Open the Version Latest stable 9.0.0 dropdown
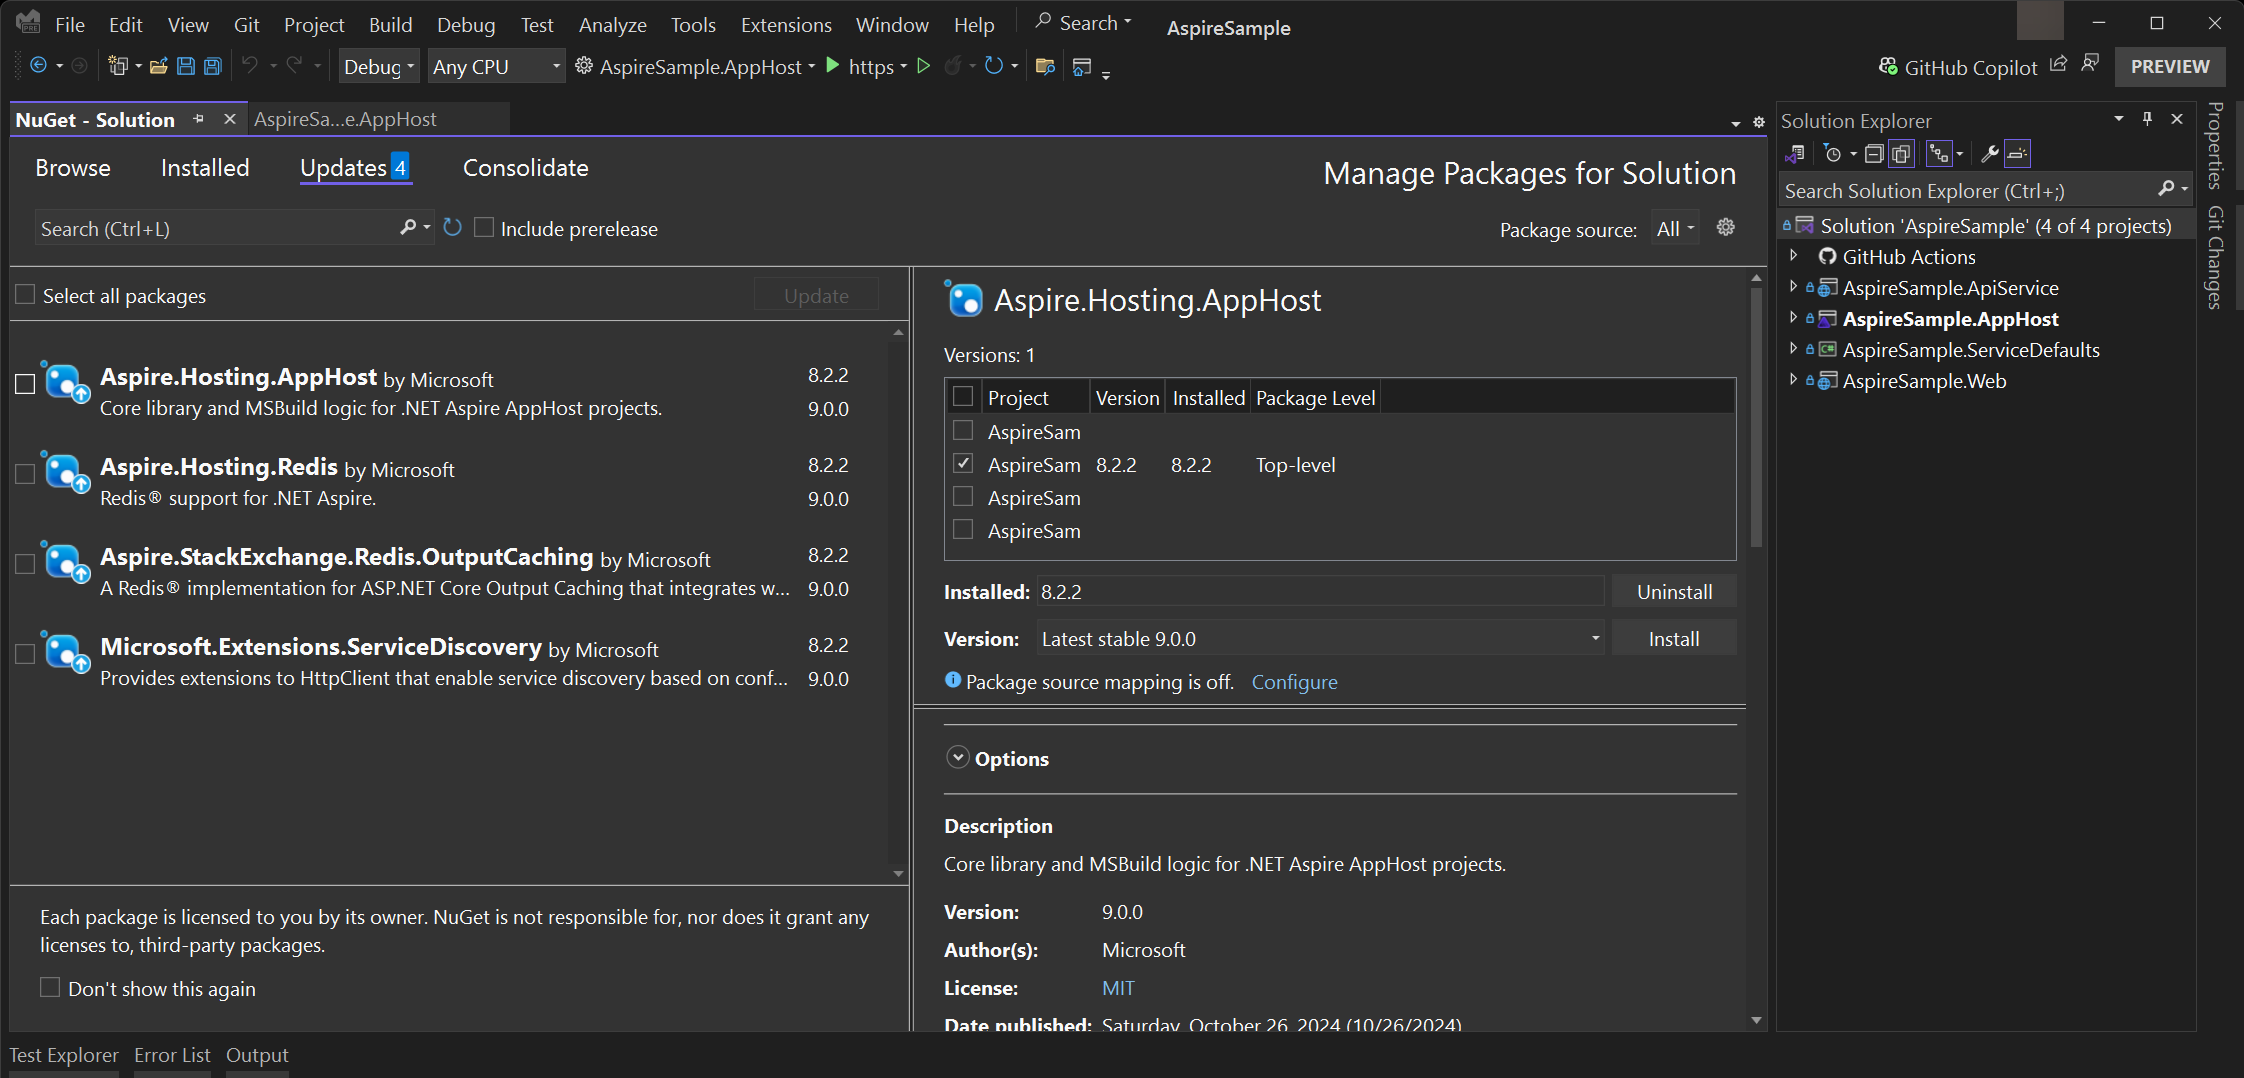The width and height of the screenshot is (2244, 1078). point(1320,639)
